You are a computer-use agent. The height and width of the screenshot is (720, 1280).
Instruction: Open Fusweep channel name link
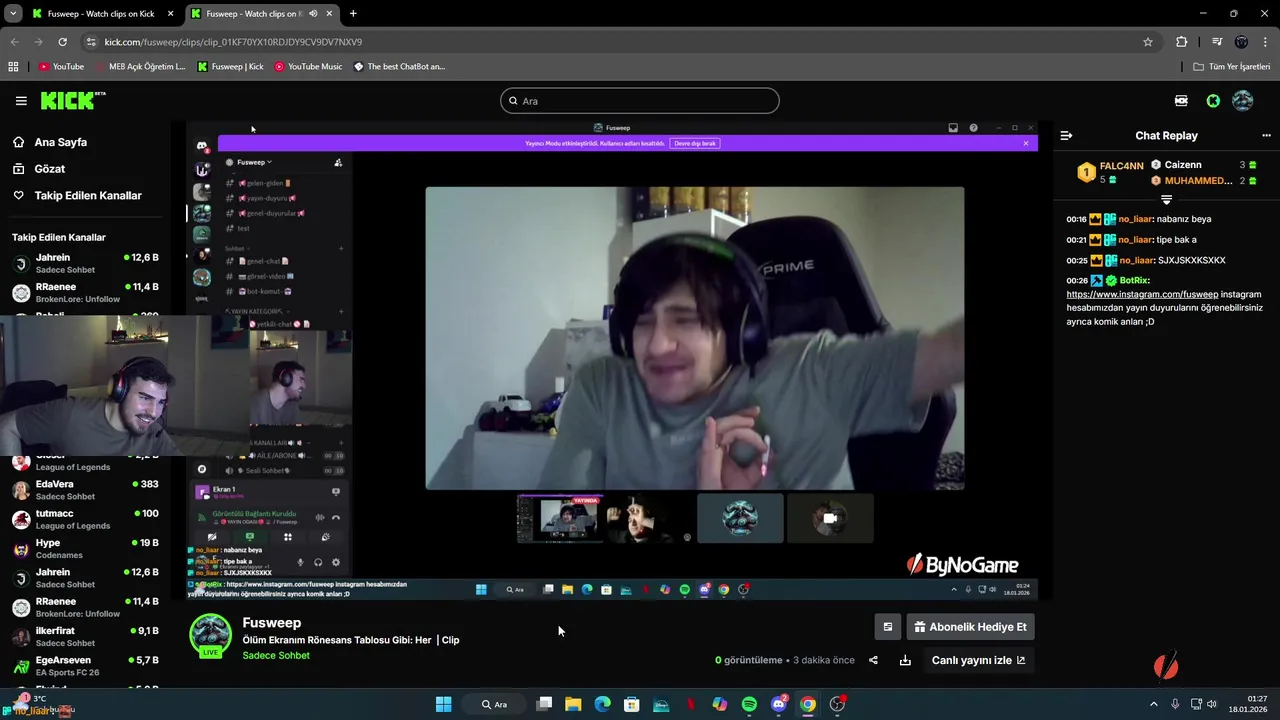coord(271,622)
